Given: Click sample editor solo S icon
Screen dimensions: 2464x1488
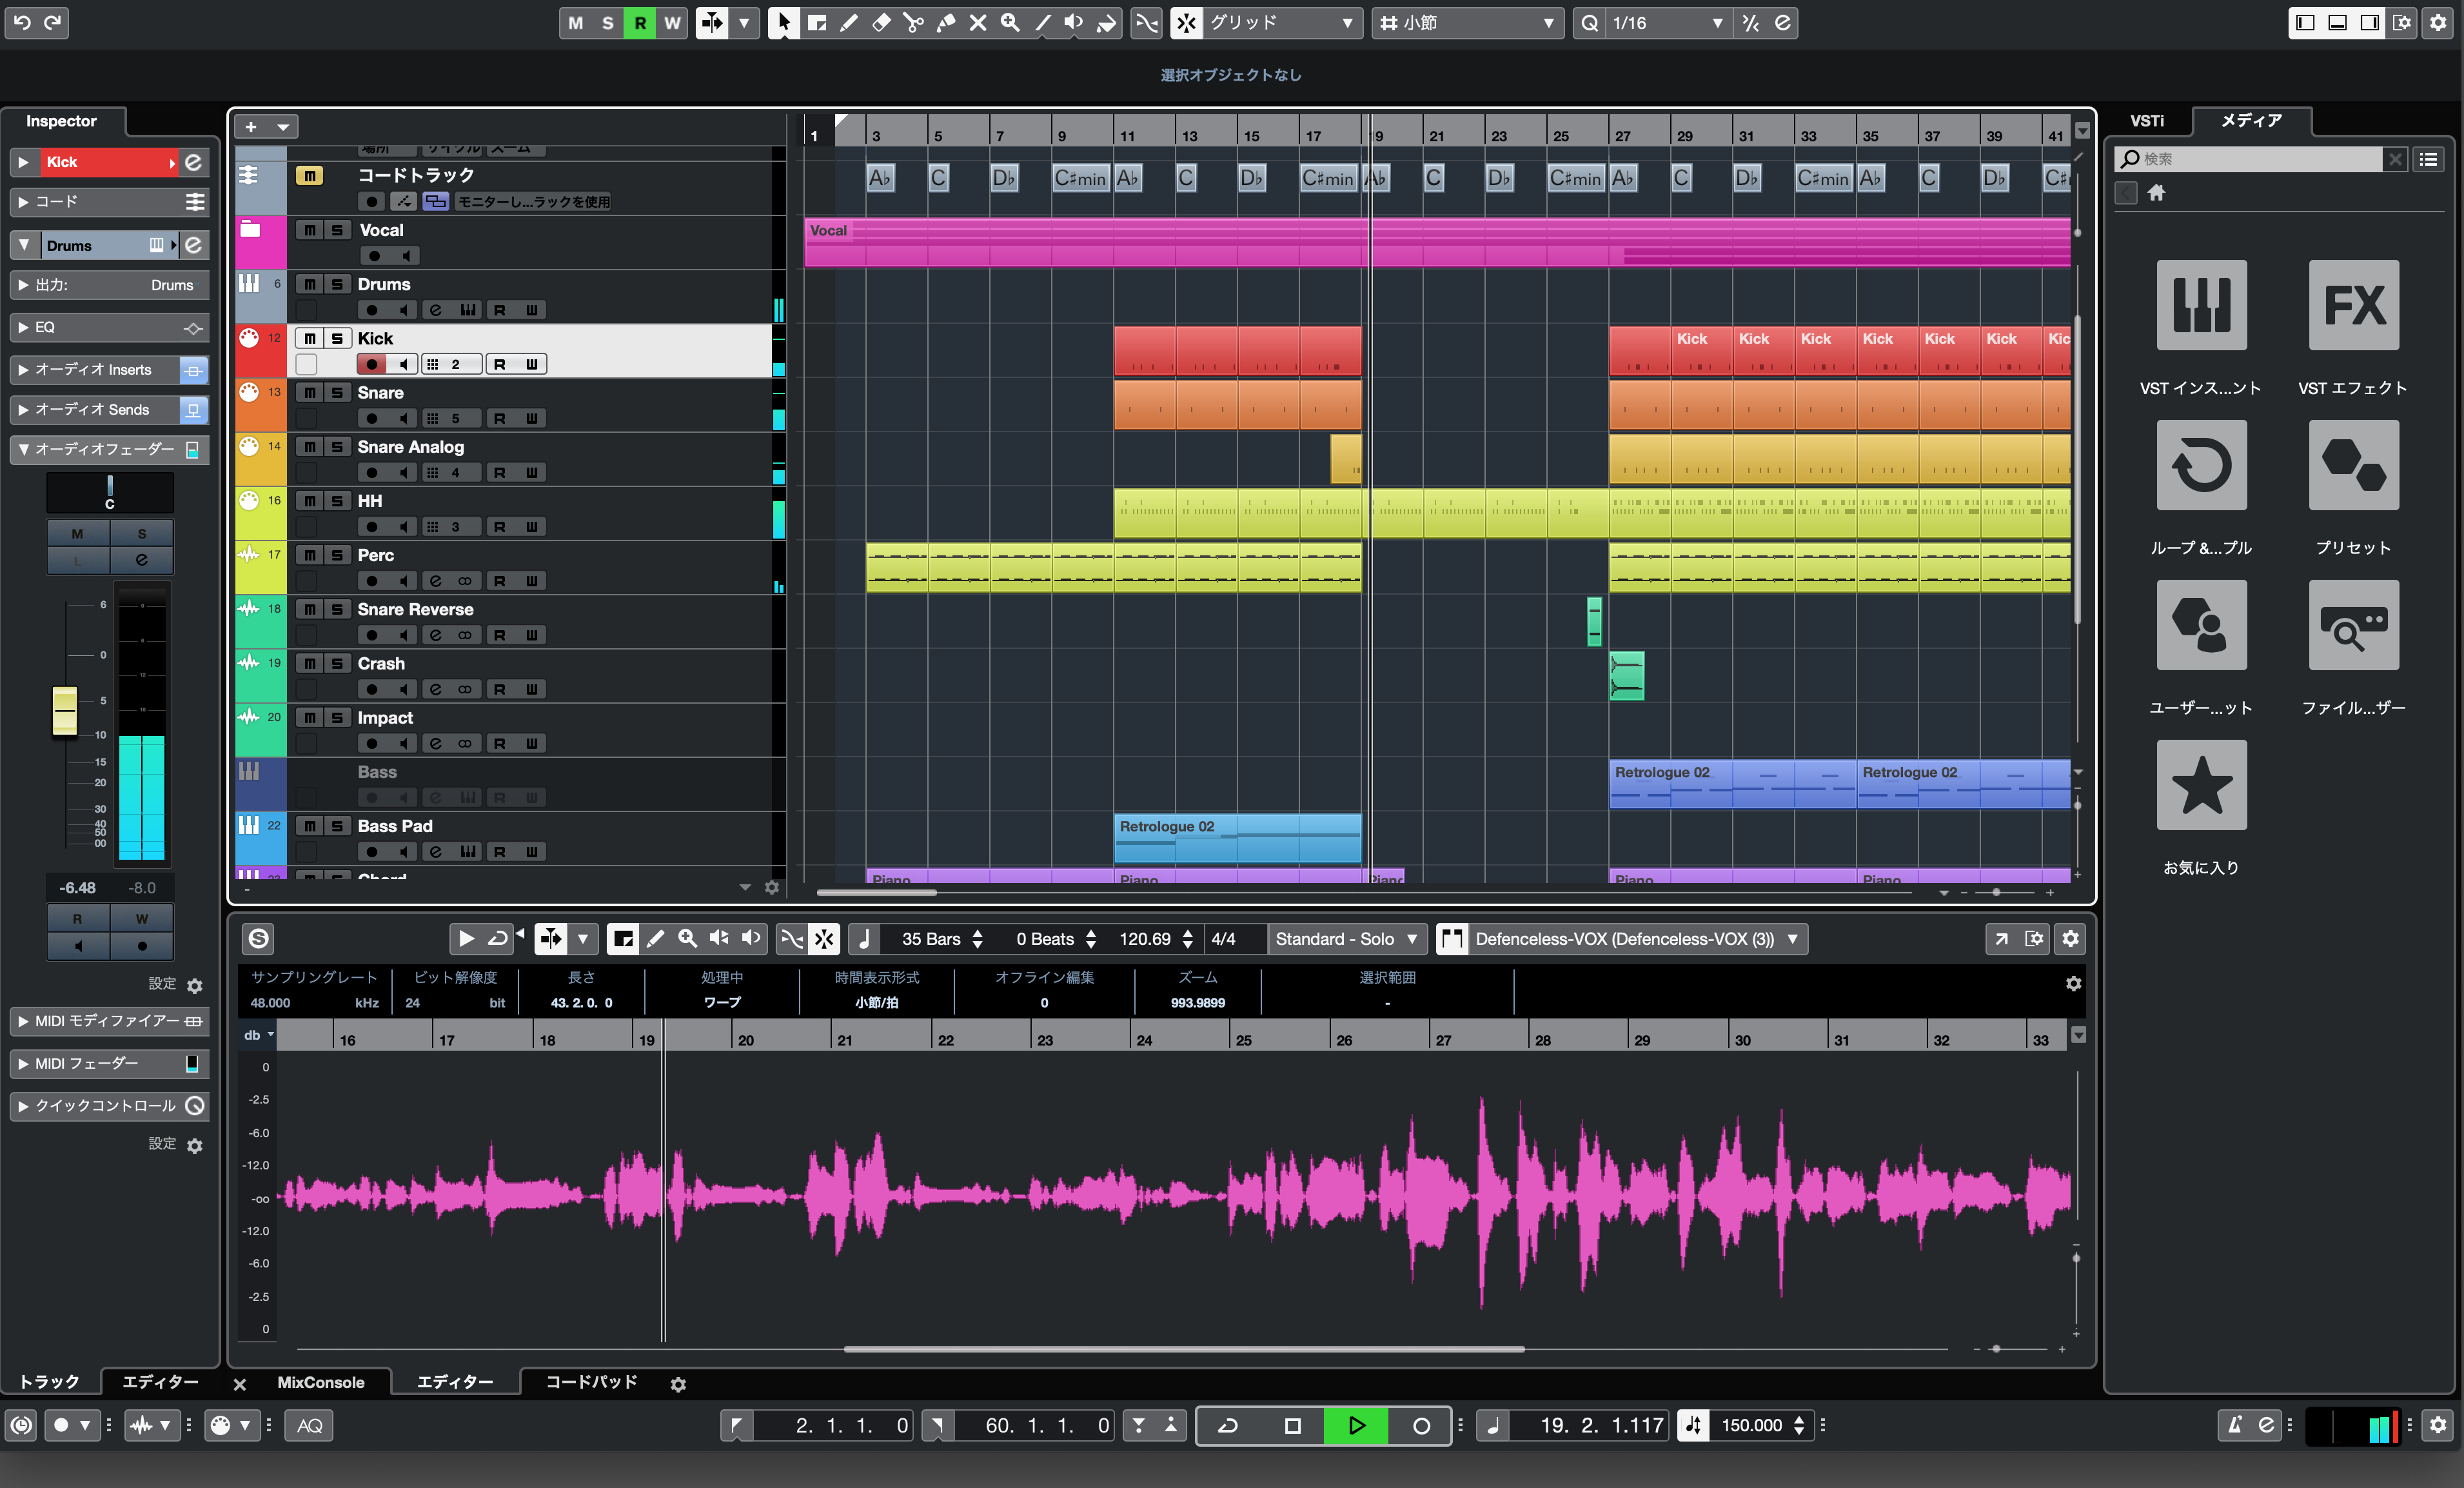Looking at the screenshot, I should [258, 938].
